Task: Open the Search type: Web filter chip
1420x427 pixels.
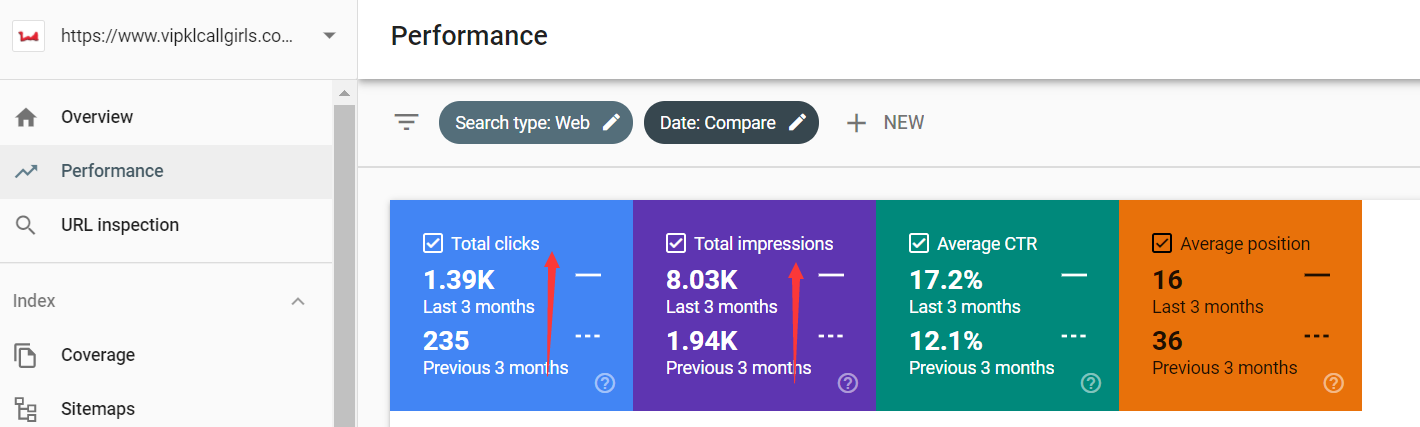Action: point(536,123)
